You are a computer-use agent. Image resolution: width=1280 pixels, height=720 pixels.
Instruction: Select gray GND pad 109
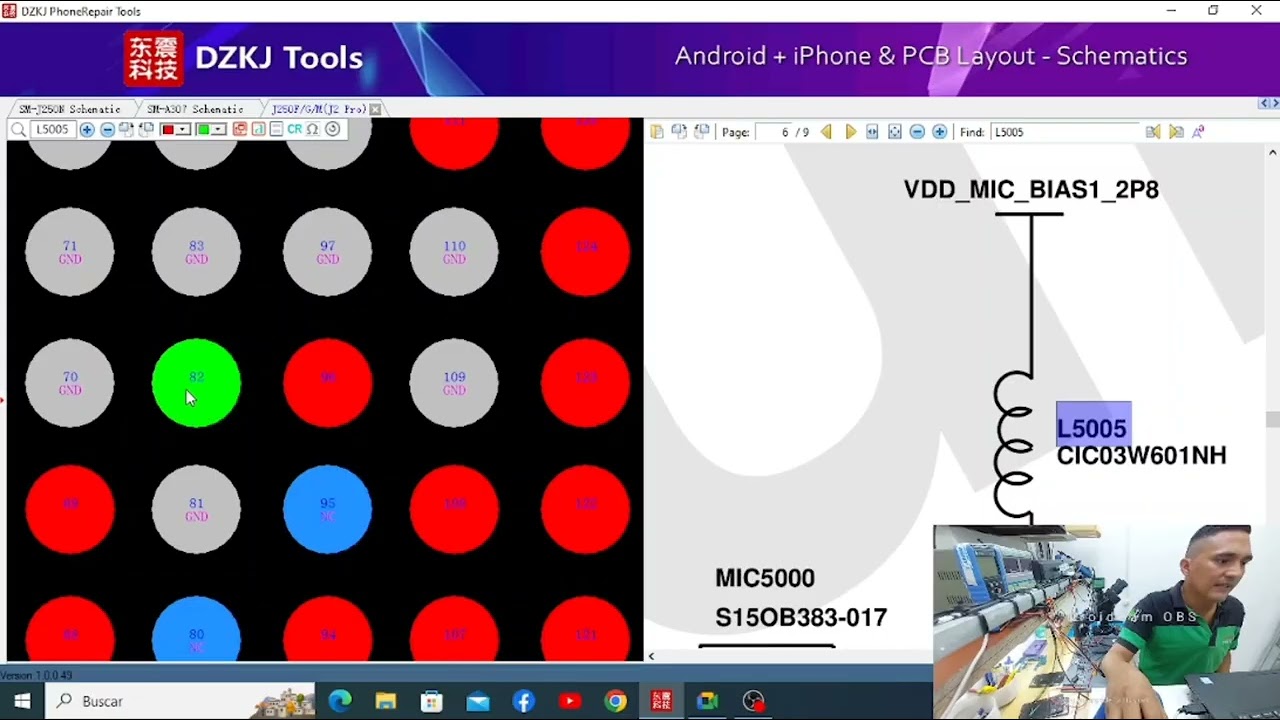point(454,383)
